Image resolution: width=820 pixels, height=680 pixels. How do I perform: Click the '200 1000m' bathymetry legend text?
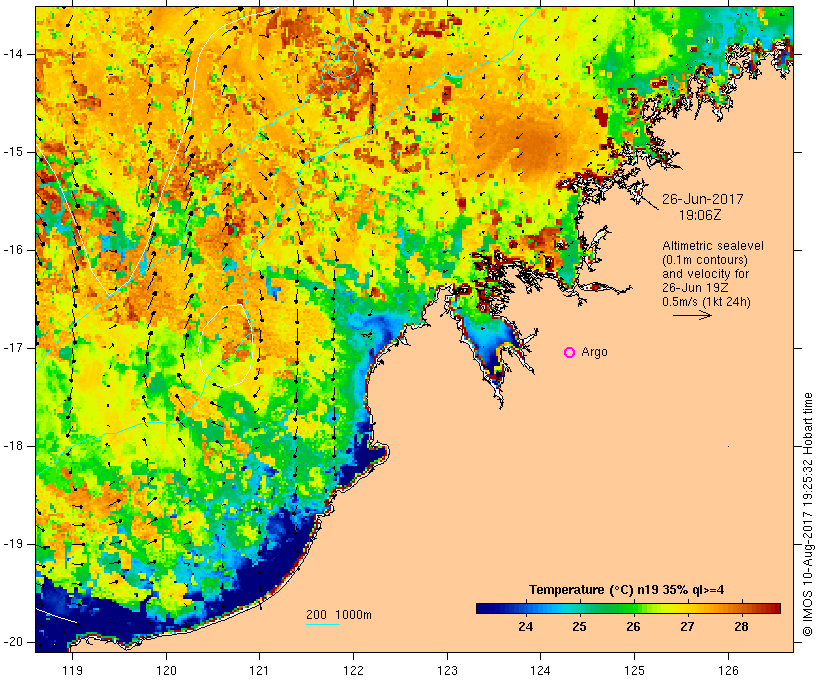point(339,615)
